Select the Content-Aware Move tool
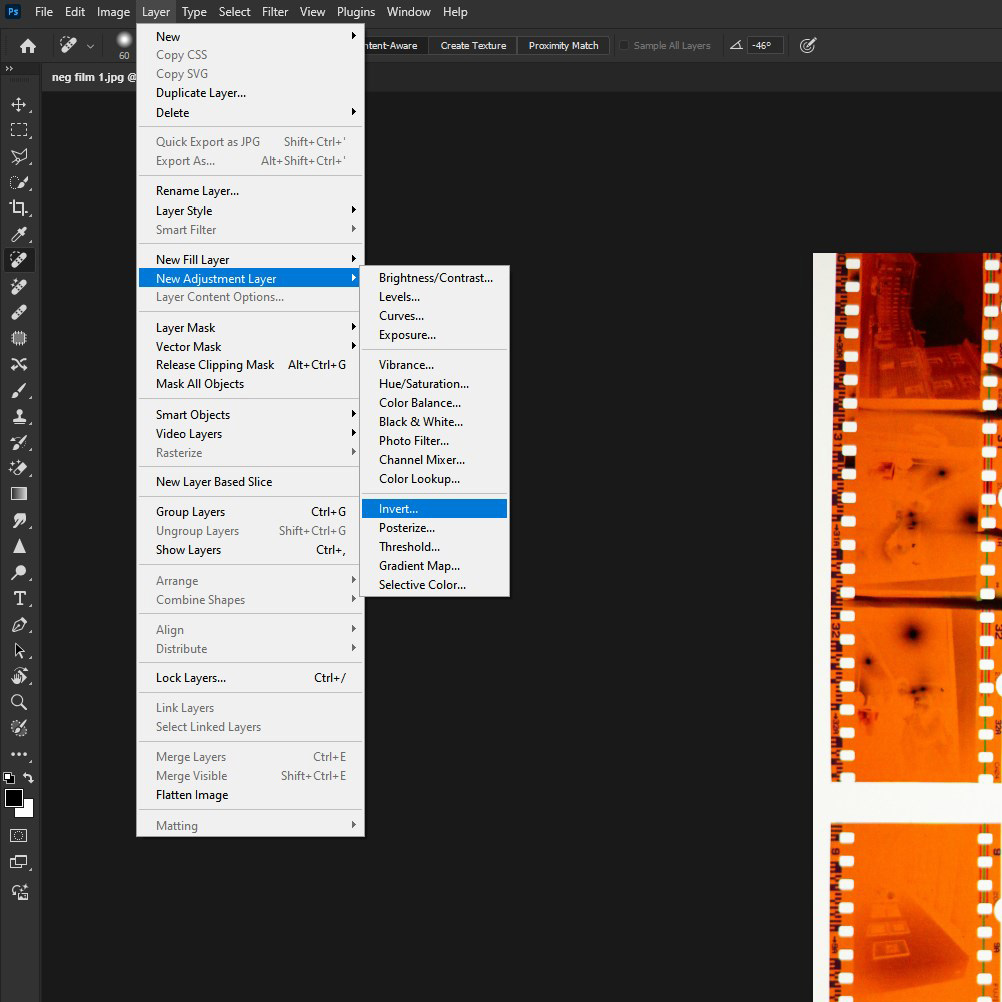Image resolution: width=1002 pixels, height=1002 pixels. tap(19, 364)
